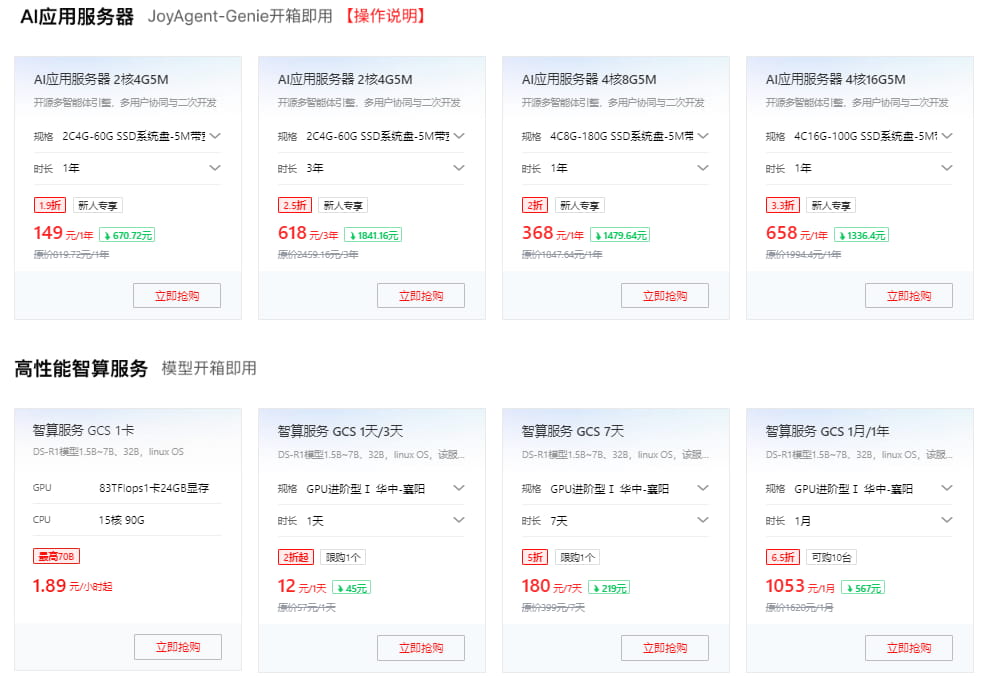Click 立即抢购 for the 149元 server

[x=177, y=296]
